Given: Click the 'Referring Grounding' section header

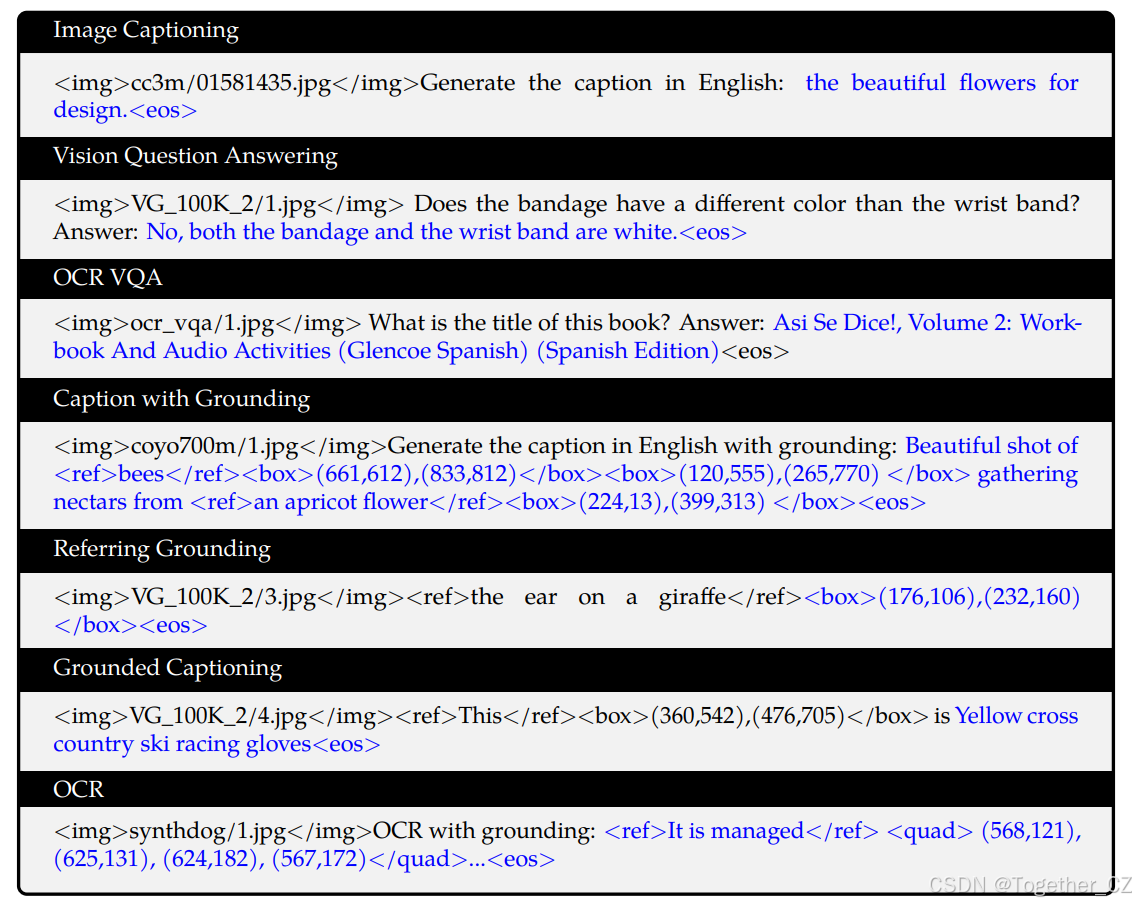Looking at the screenshot, I should [162, 549].
